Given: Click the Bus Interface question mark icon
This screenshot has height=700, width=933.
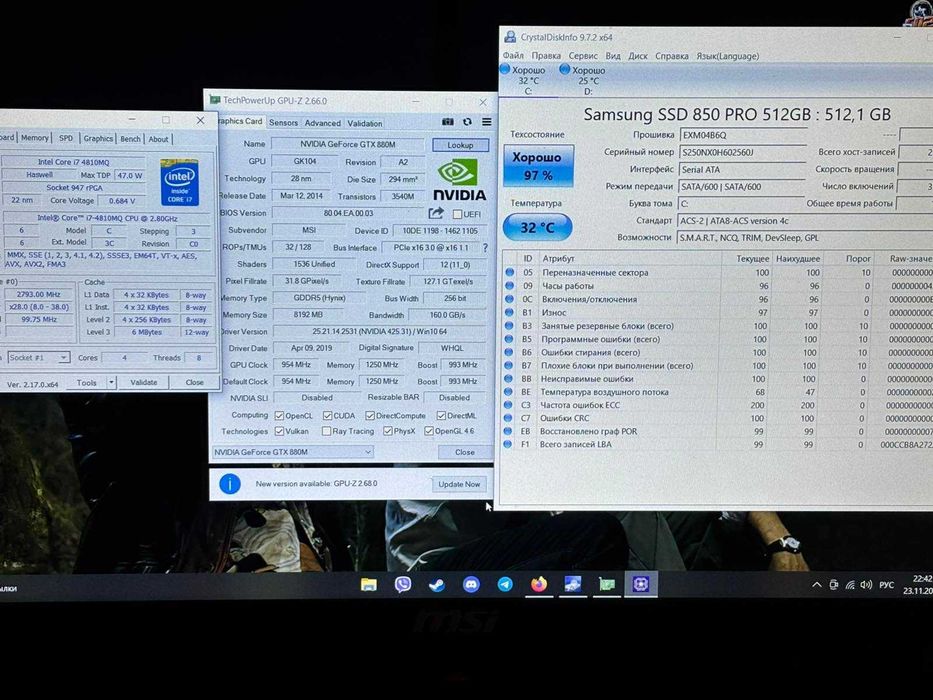Looking at the screenshot, I should (x=486, y=248).
